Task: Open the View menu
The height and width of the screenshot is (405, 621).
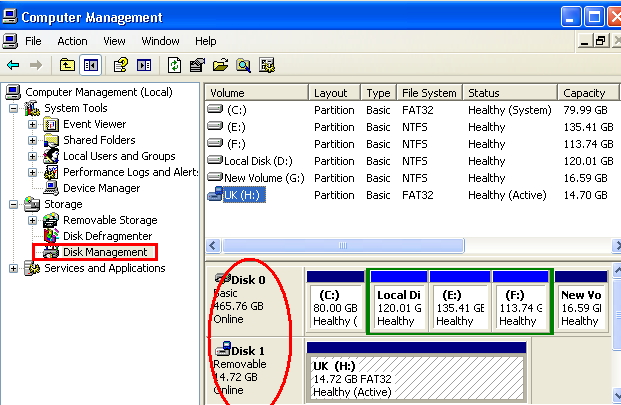Action: point(114,41)
